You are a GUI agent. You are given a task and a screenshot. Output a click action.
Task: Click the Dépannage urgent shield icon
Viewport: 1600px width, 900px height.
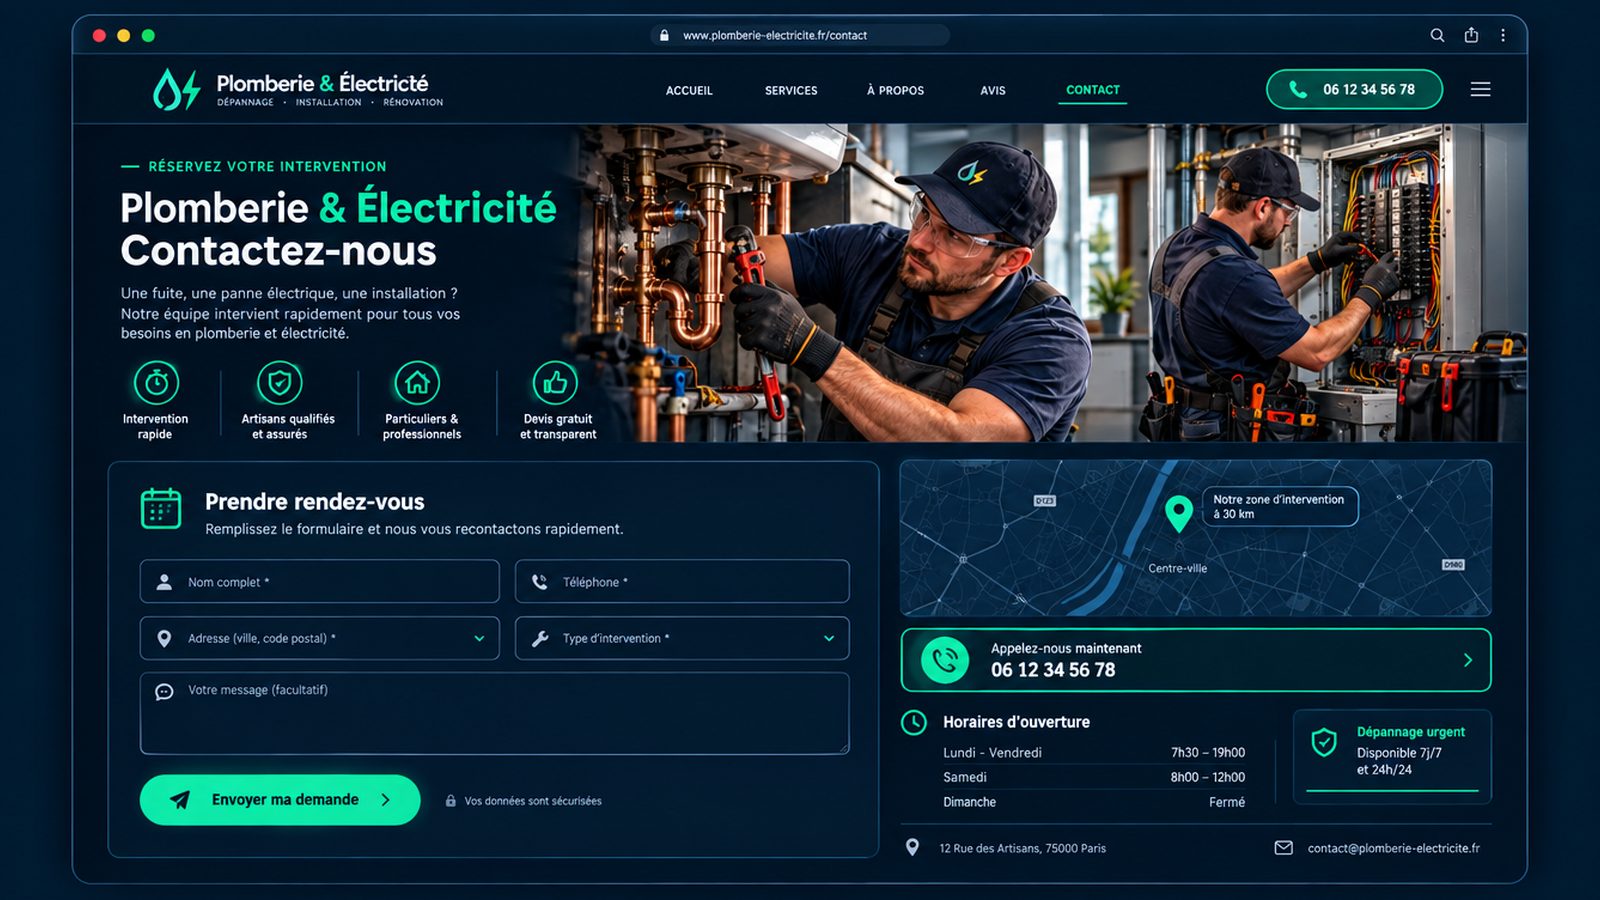click(1324, 742)
